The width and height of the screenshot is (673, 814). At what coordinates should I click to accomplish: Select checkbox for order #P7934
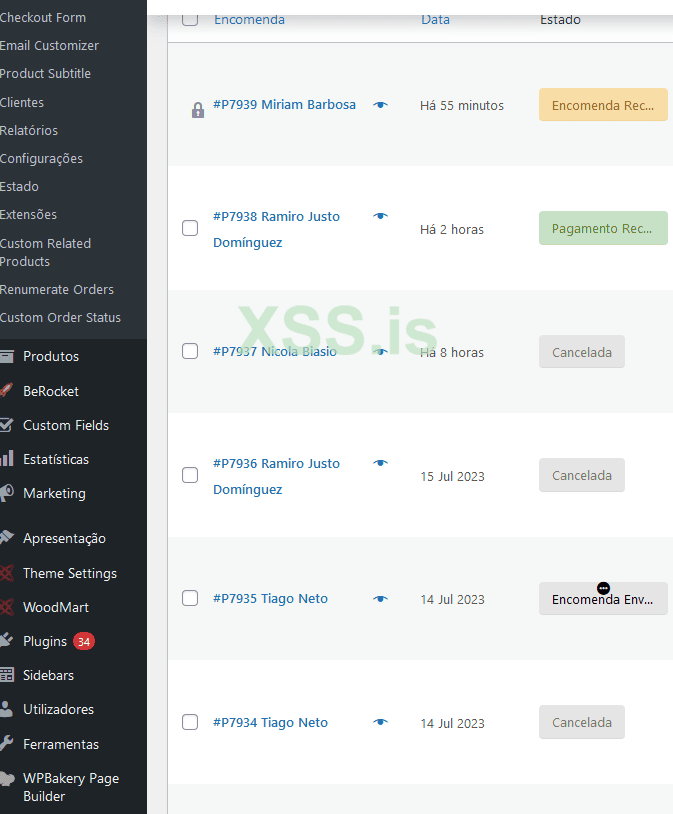click(190, 722)
